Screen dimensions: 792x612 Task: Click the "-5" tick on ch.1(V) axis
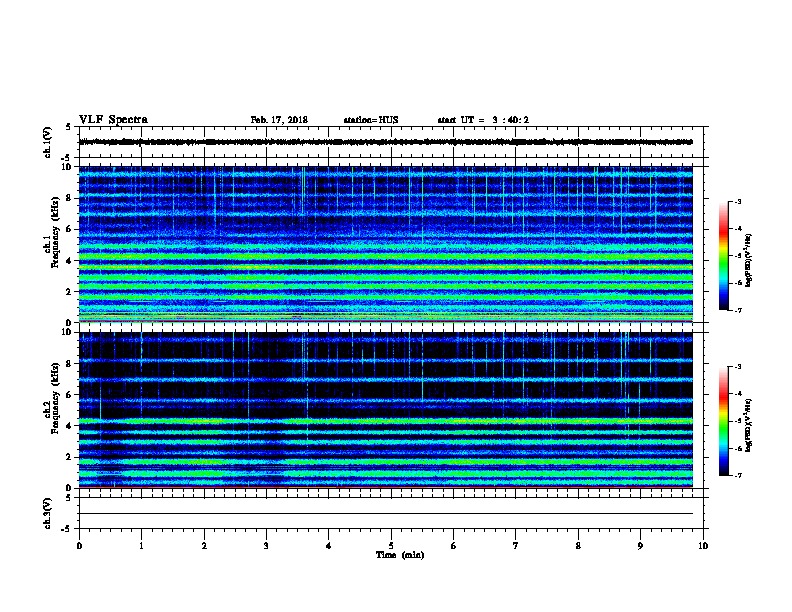pyautogui.click(x=67, y=158)
